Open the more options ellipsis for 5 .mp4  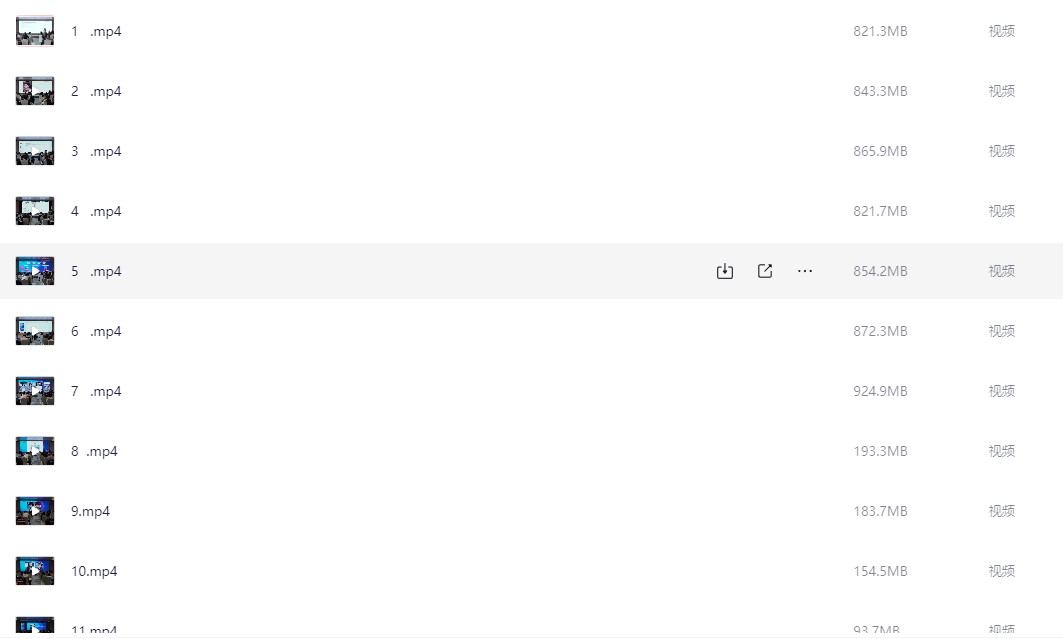point(805,271)
